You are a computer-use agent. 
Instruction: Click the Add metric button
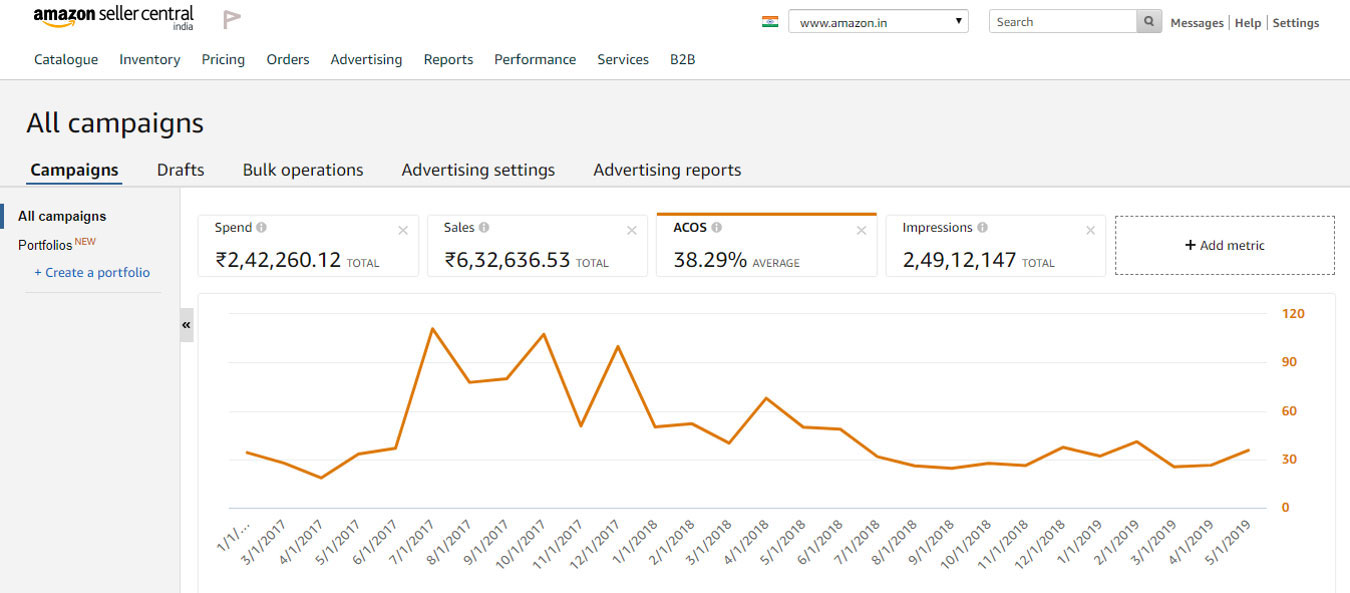[x=1224, y=245]
